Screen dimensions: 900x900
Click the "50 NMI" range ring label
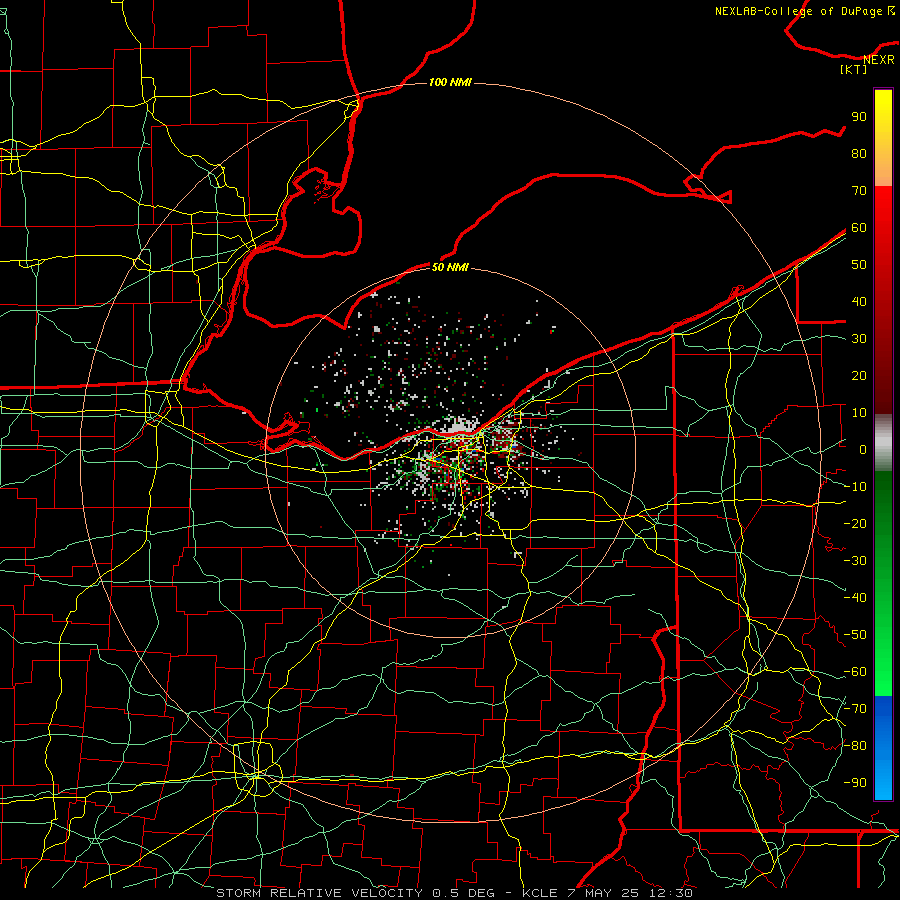coord(450,267)
